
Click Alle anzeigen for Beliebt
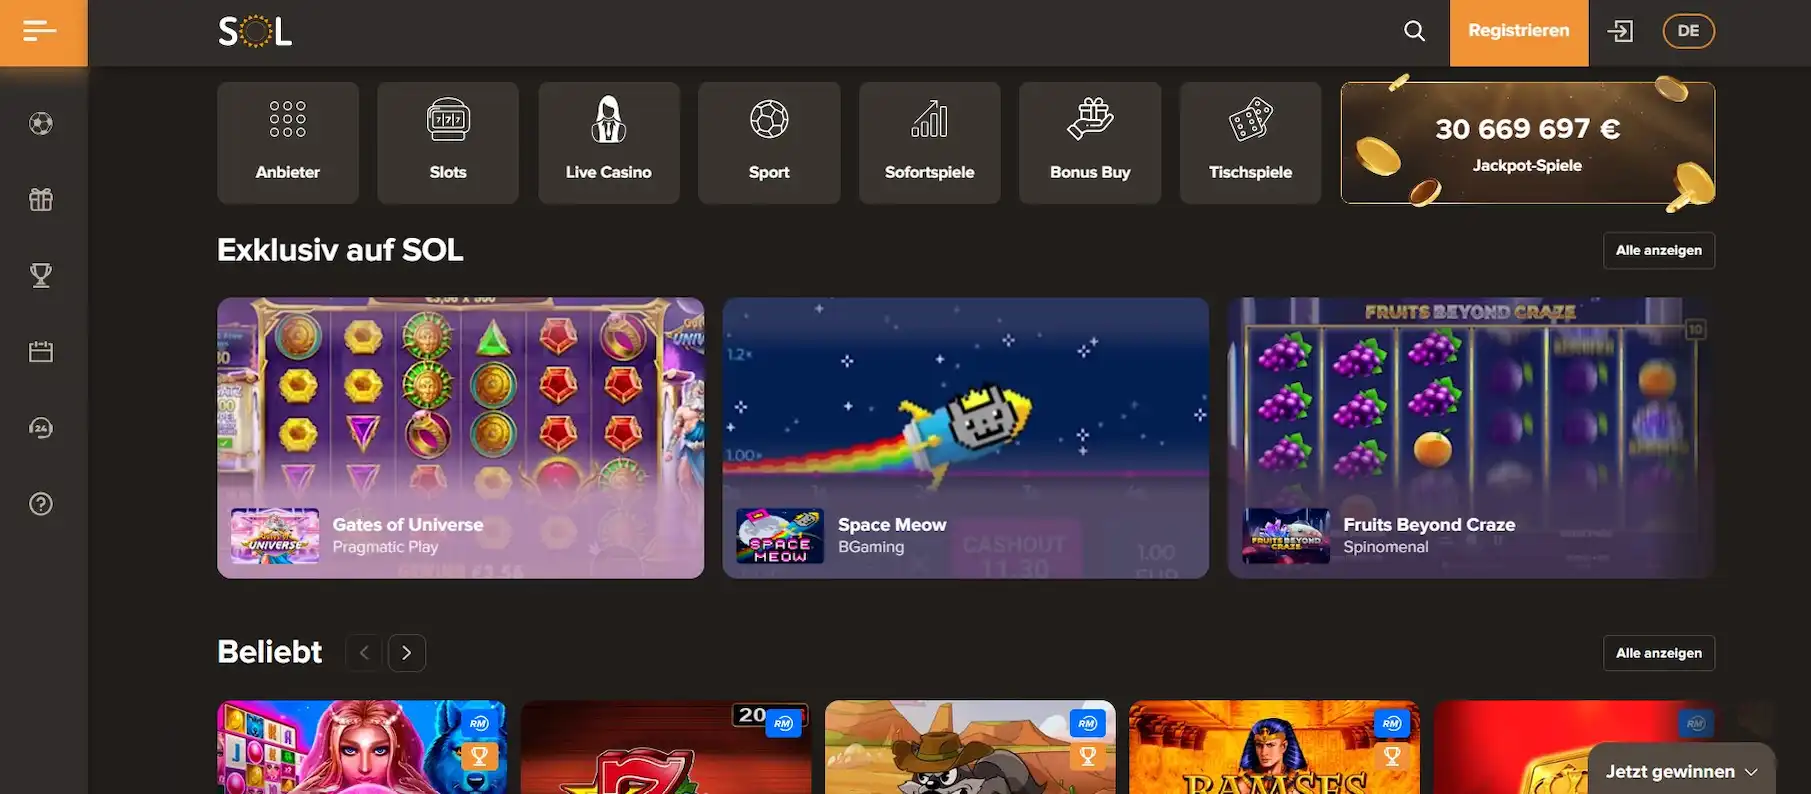pos(1659,653)
